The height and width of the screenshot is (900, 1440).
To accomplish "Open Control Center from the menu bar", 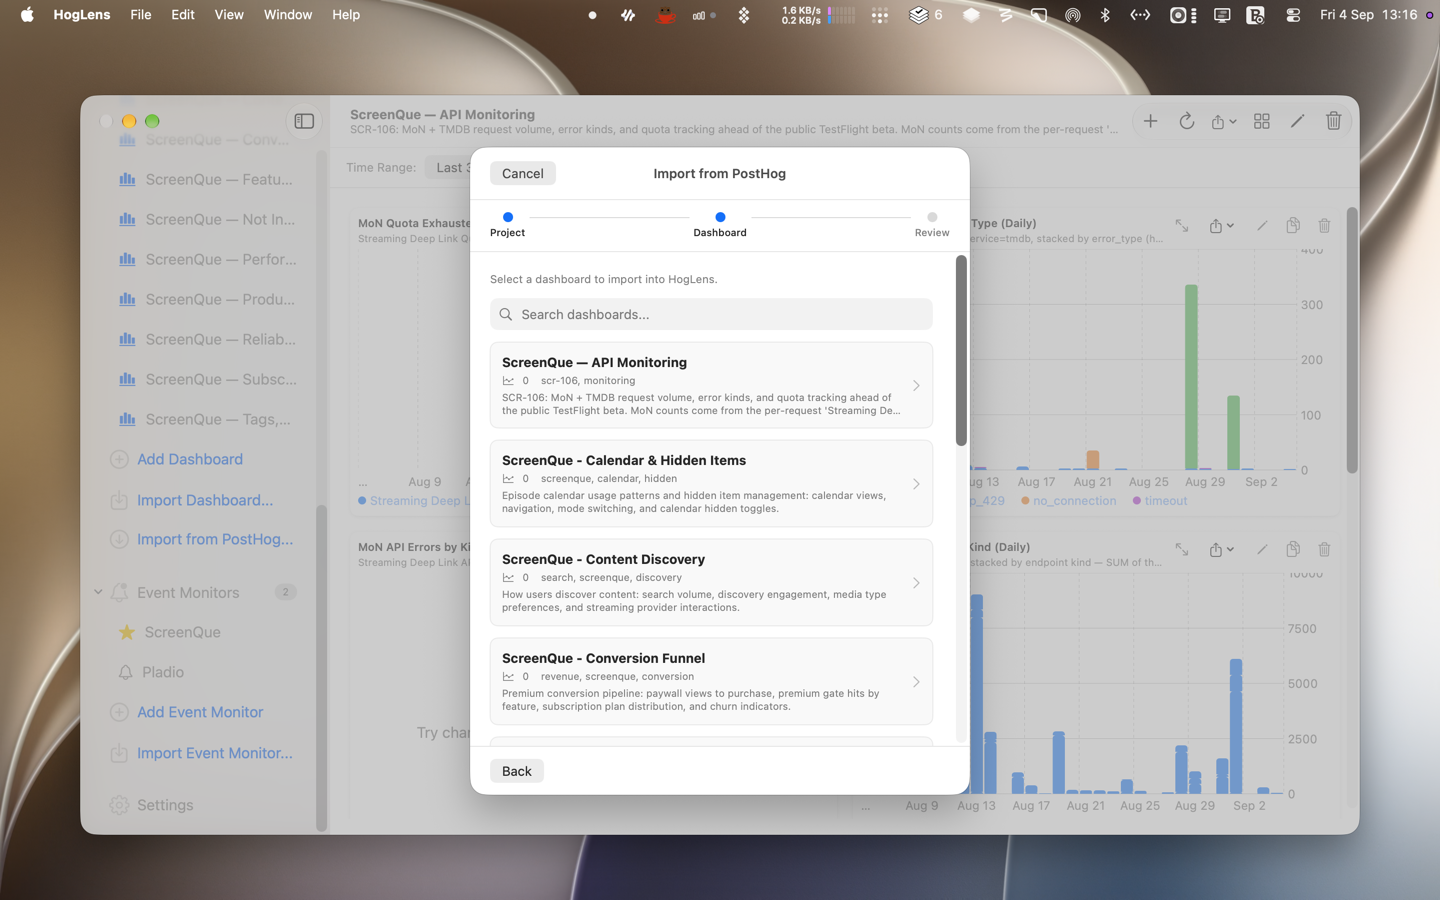I will point(1293,15).
